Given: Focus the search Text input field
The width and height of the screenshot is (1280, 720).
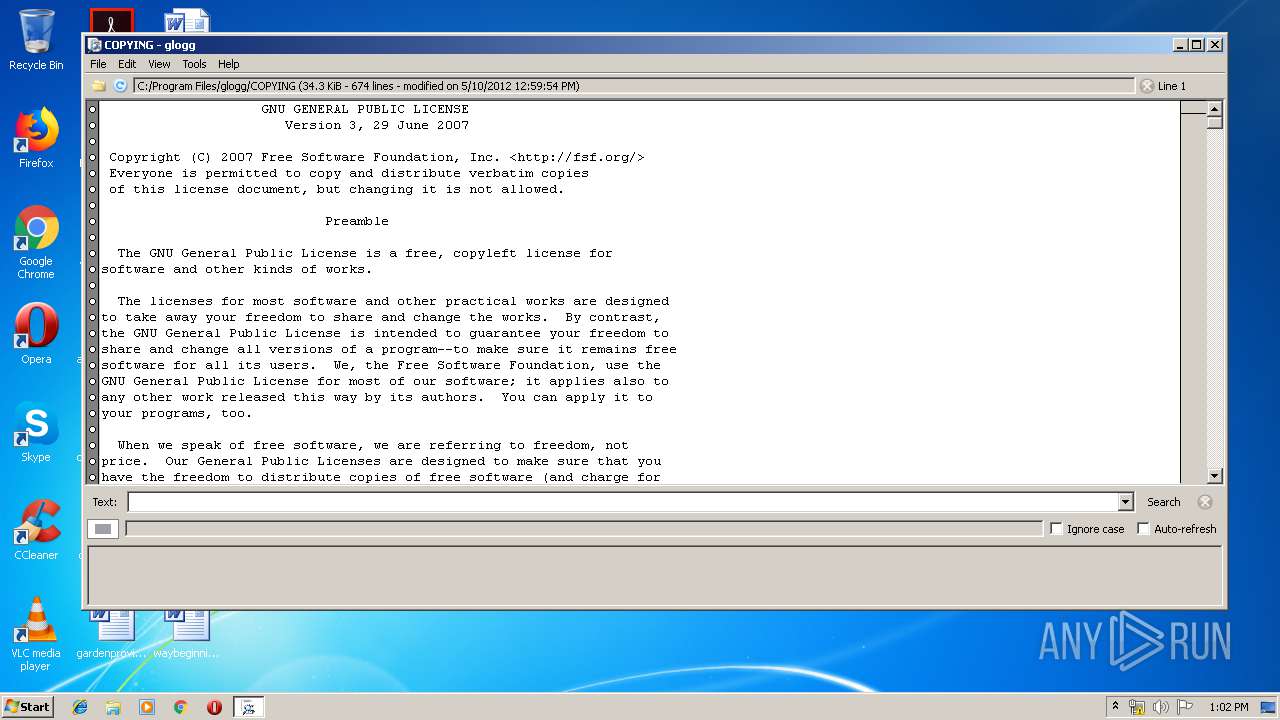Looking at the screenshot, I should pyautogui.click(x=622, y=502).
